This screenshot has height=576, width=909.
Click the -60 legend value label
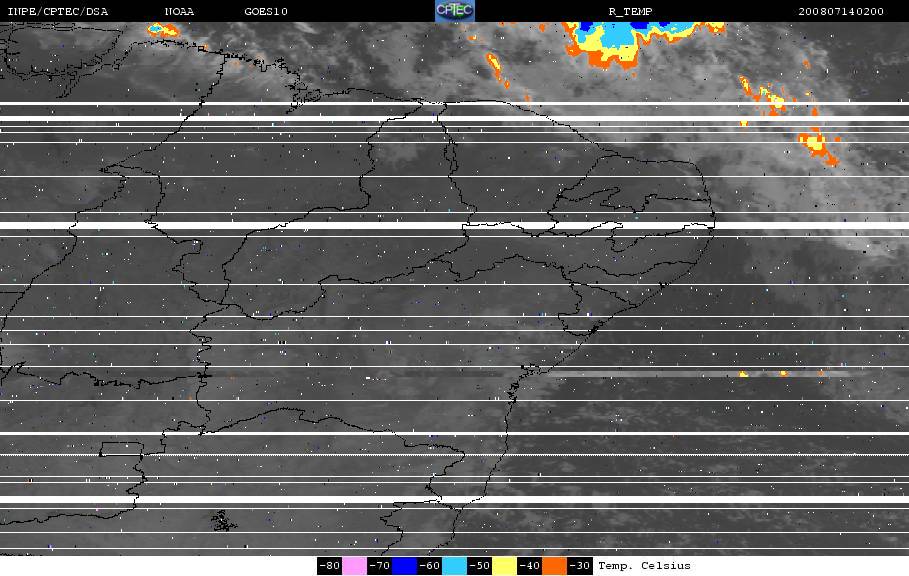click(430, 566)
